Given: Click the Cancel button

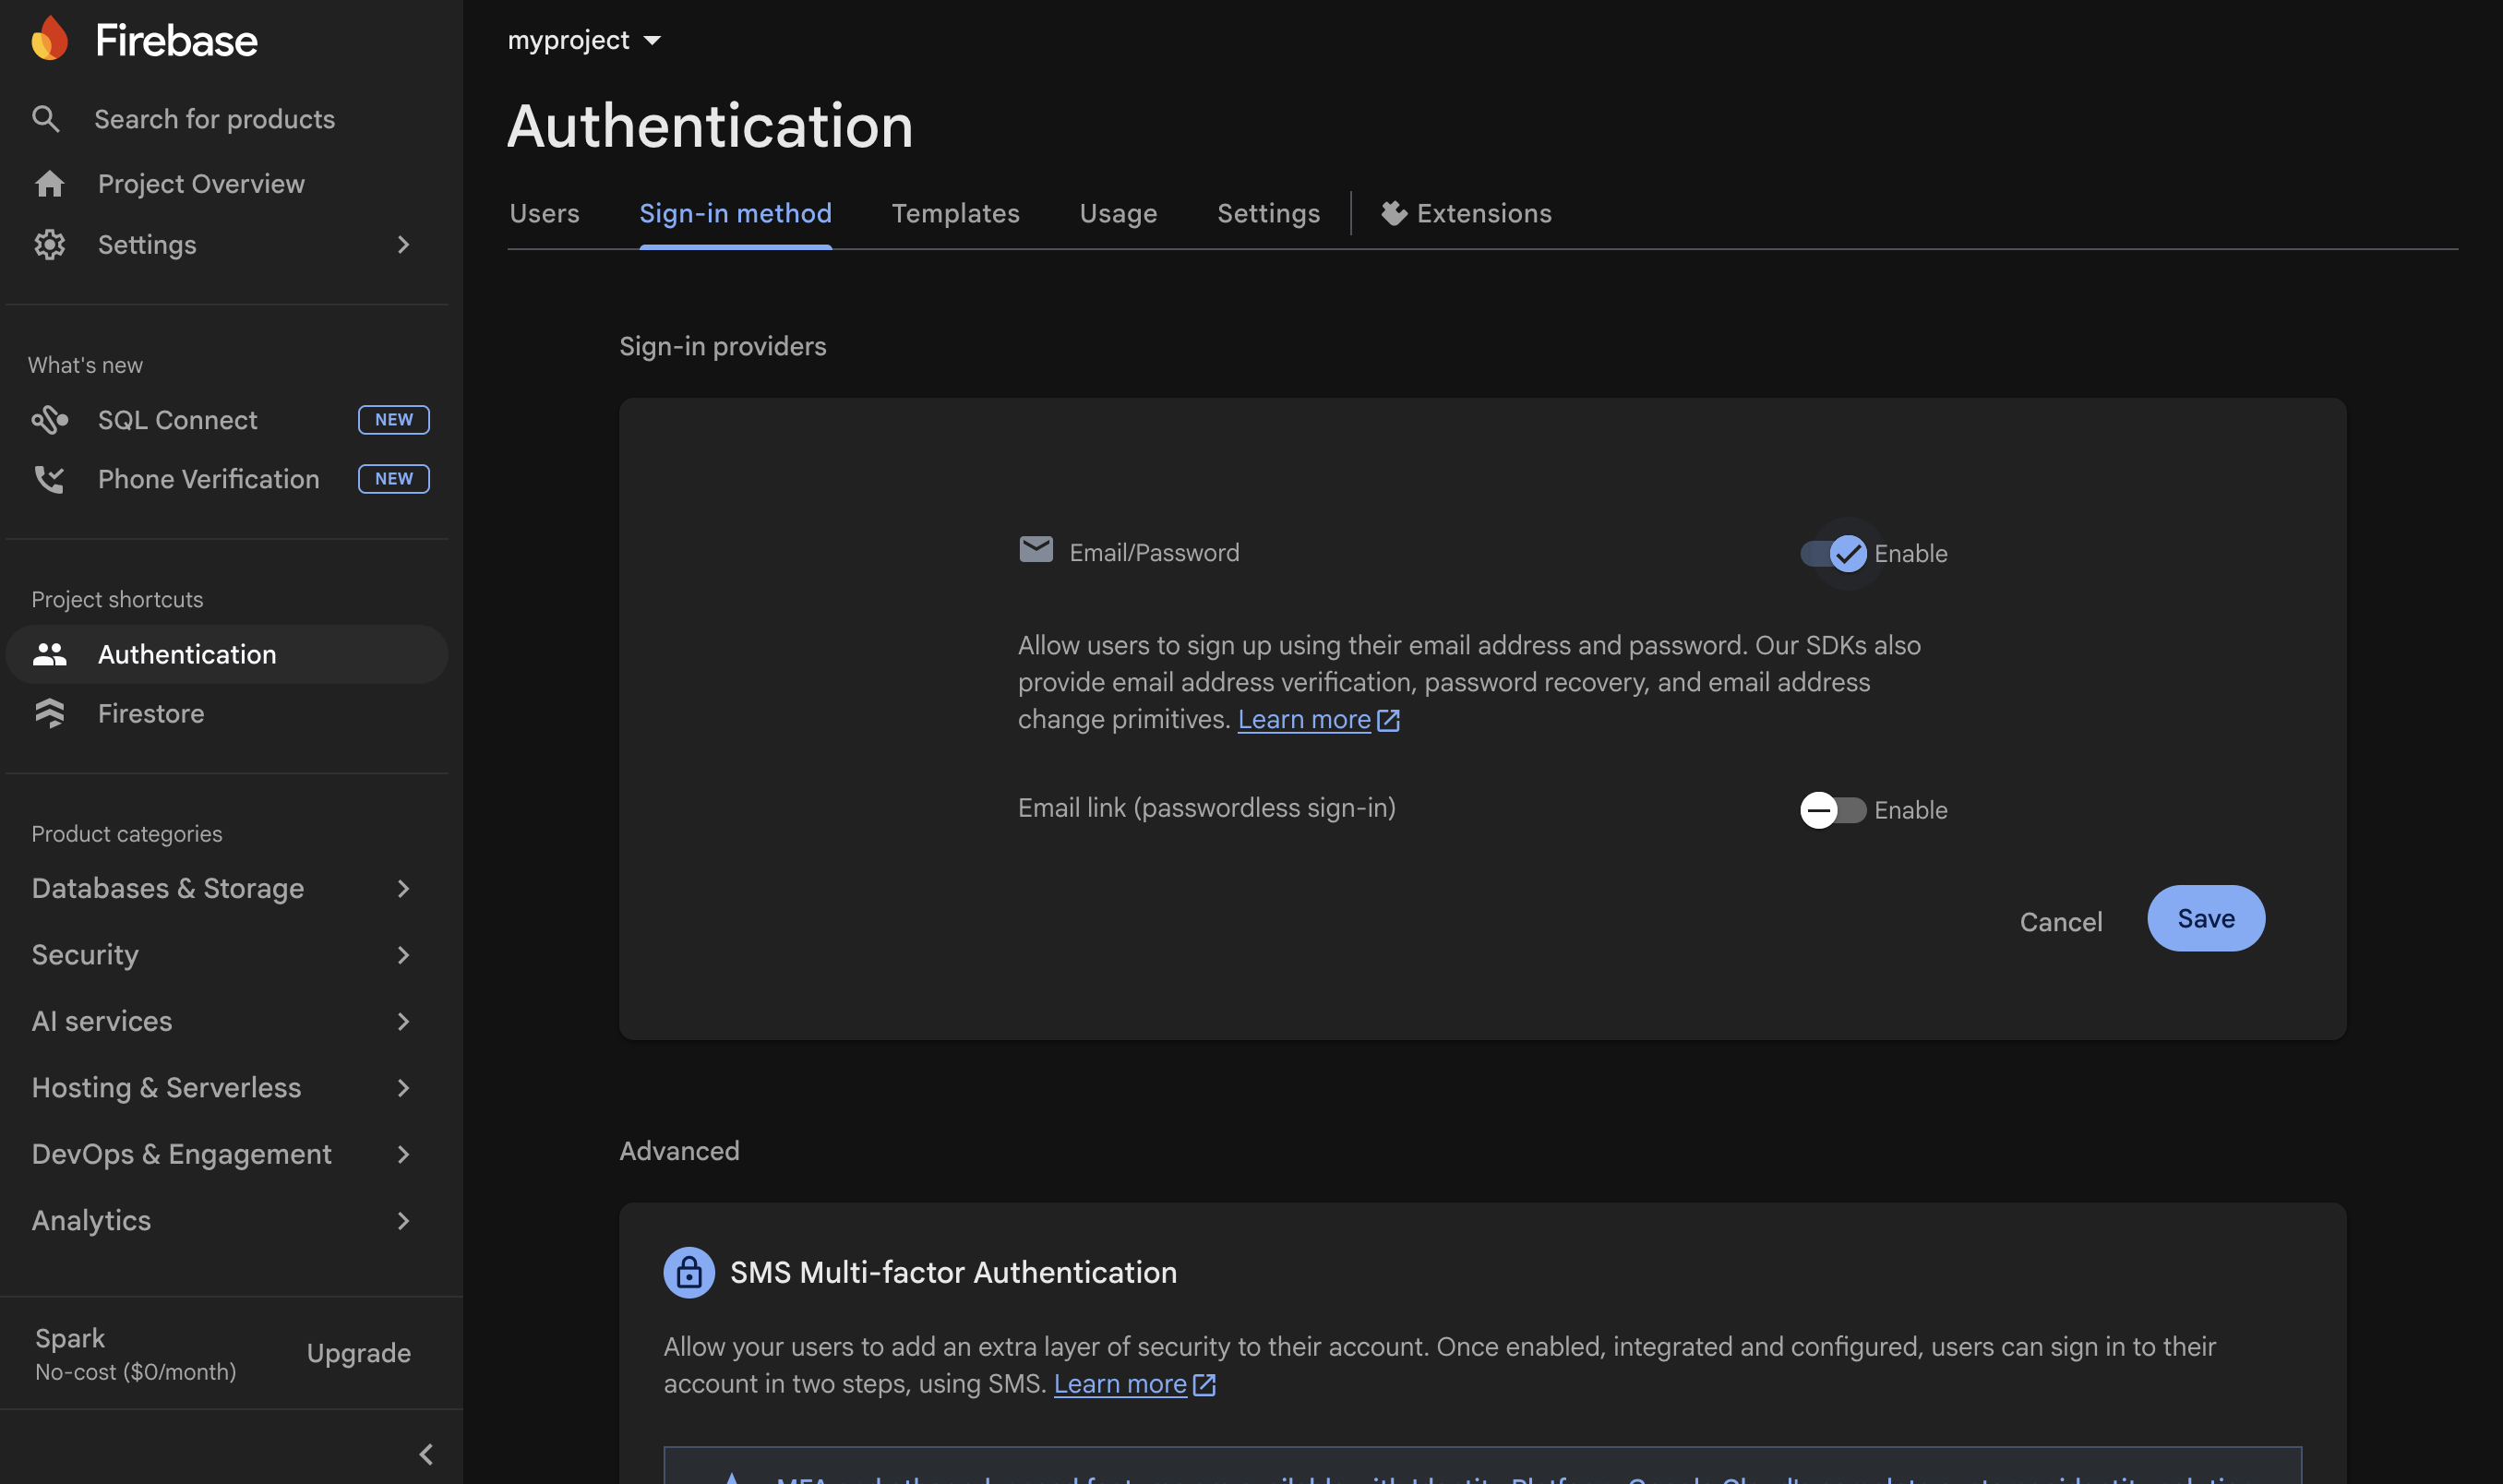Looking at the screenshot, I should [x=2060, y=922].
